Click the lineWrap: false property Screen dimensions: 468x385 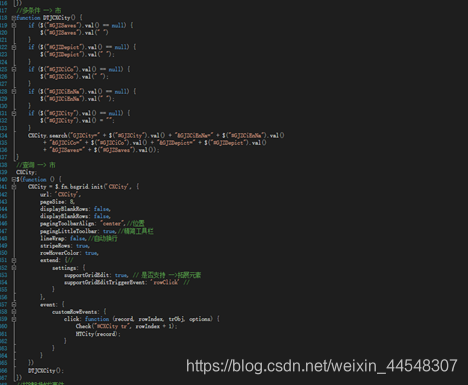(63, 238)
